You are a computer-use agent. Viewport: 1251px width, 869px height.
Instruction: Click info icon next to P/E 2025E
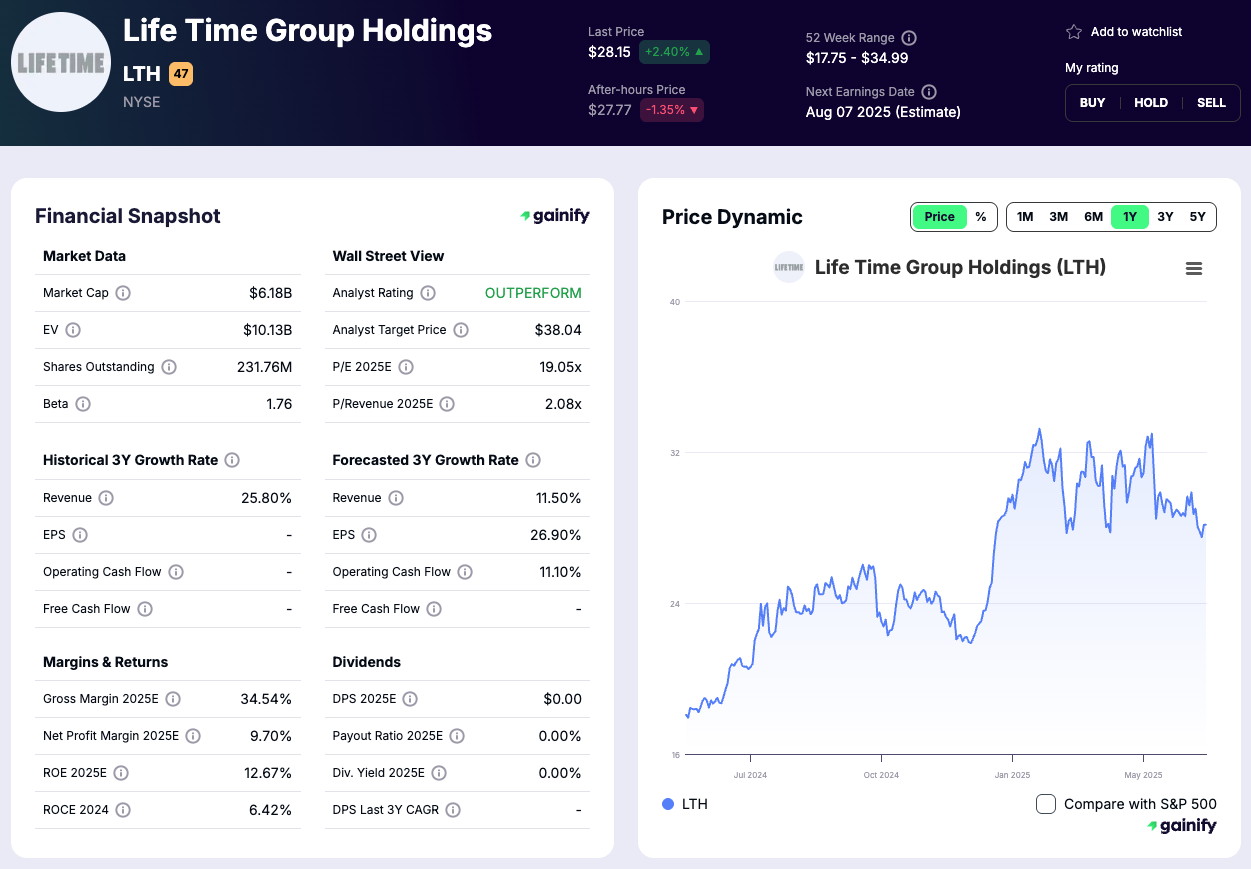coord(406,367)
